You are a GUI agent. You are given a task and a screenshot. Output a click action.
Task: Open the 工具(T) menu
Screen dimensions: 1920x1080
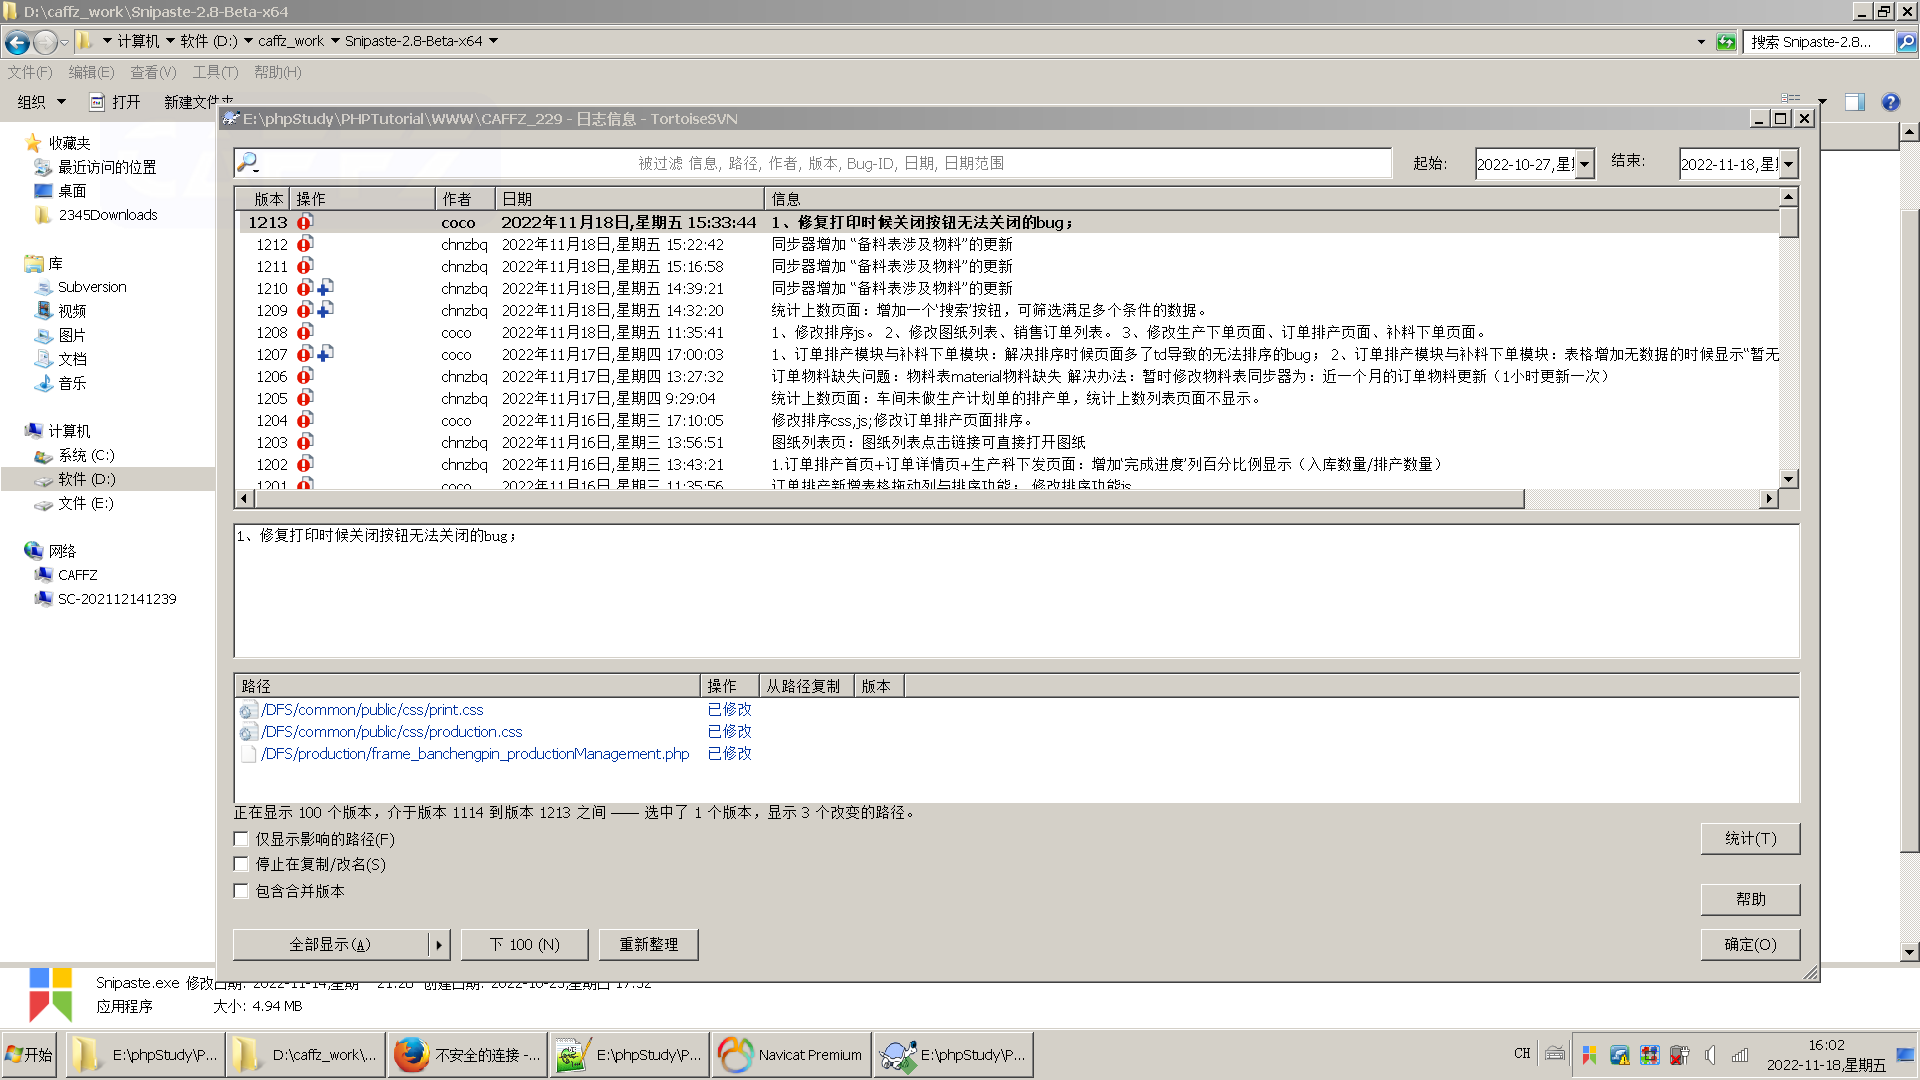point(215,72)
